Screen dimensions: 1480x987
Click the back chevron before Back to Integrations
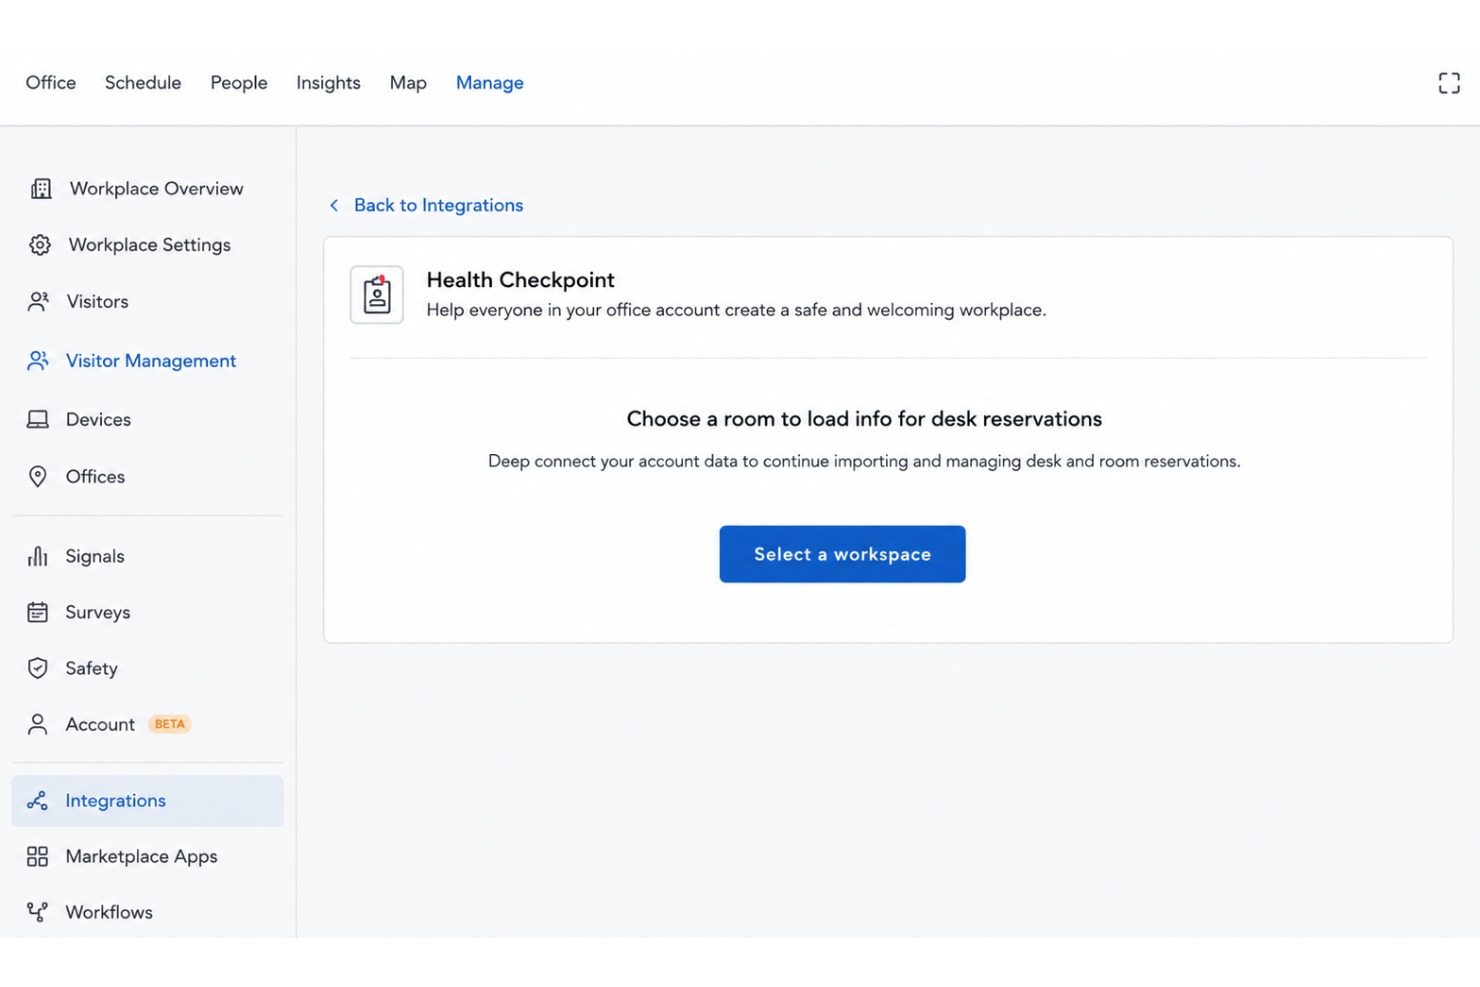334,205
